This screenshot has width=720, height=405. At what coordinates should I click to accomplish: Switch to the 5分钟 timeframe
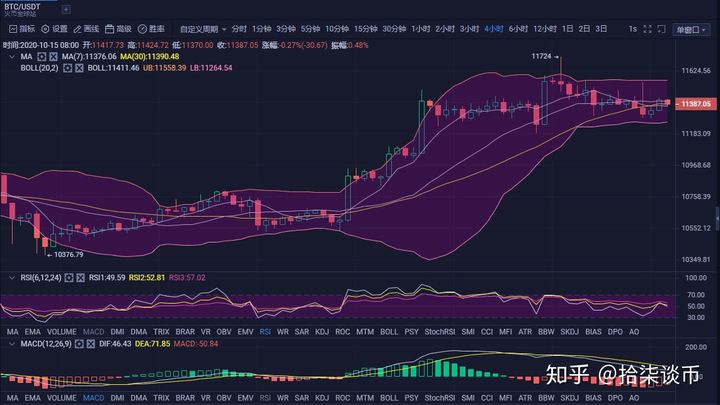310,29
